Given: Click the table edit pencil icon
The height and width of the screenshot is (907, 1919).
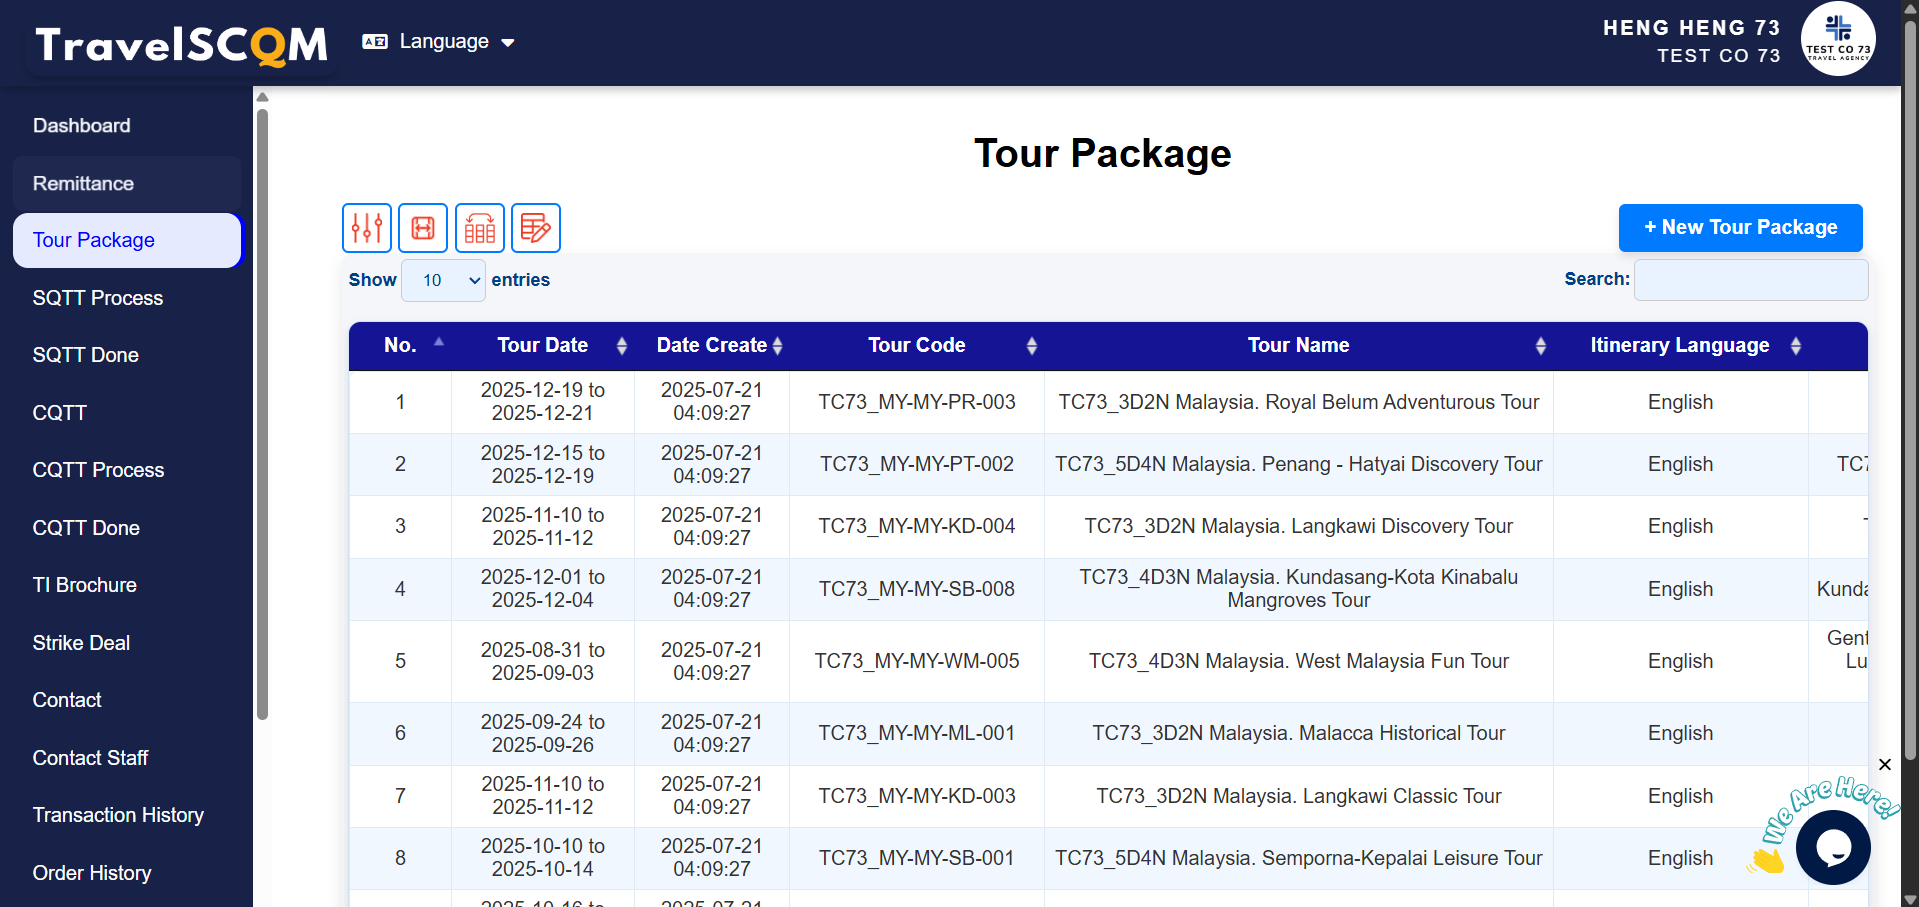Looking at the screenshot, I should coord(536,228).
